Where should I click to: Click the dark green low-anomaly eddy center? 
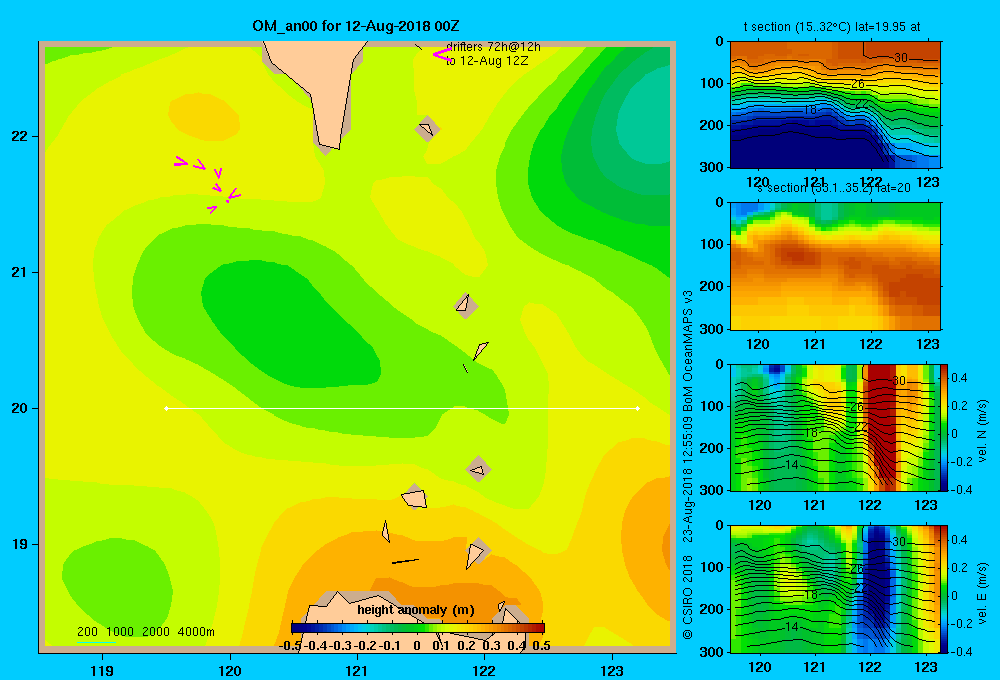click(x=290, y=322)
